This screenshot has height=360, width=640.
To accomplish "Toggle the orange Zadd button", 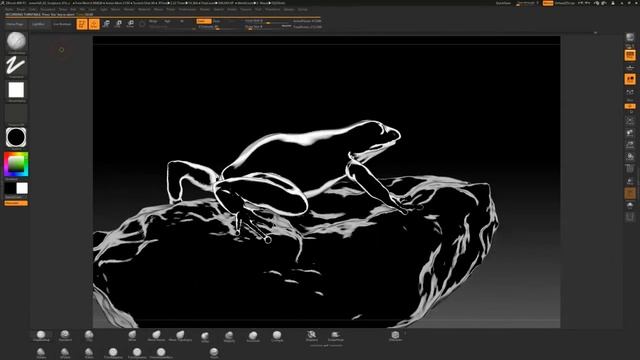I will pyautogui.click(x=204, y=21).
